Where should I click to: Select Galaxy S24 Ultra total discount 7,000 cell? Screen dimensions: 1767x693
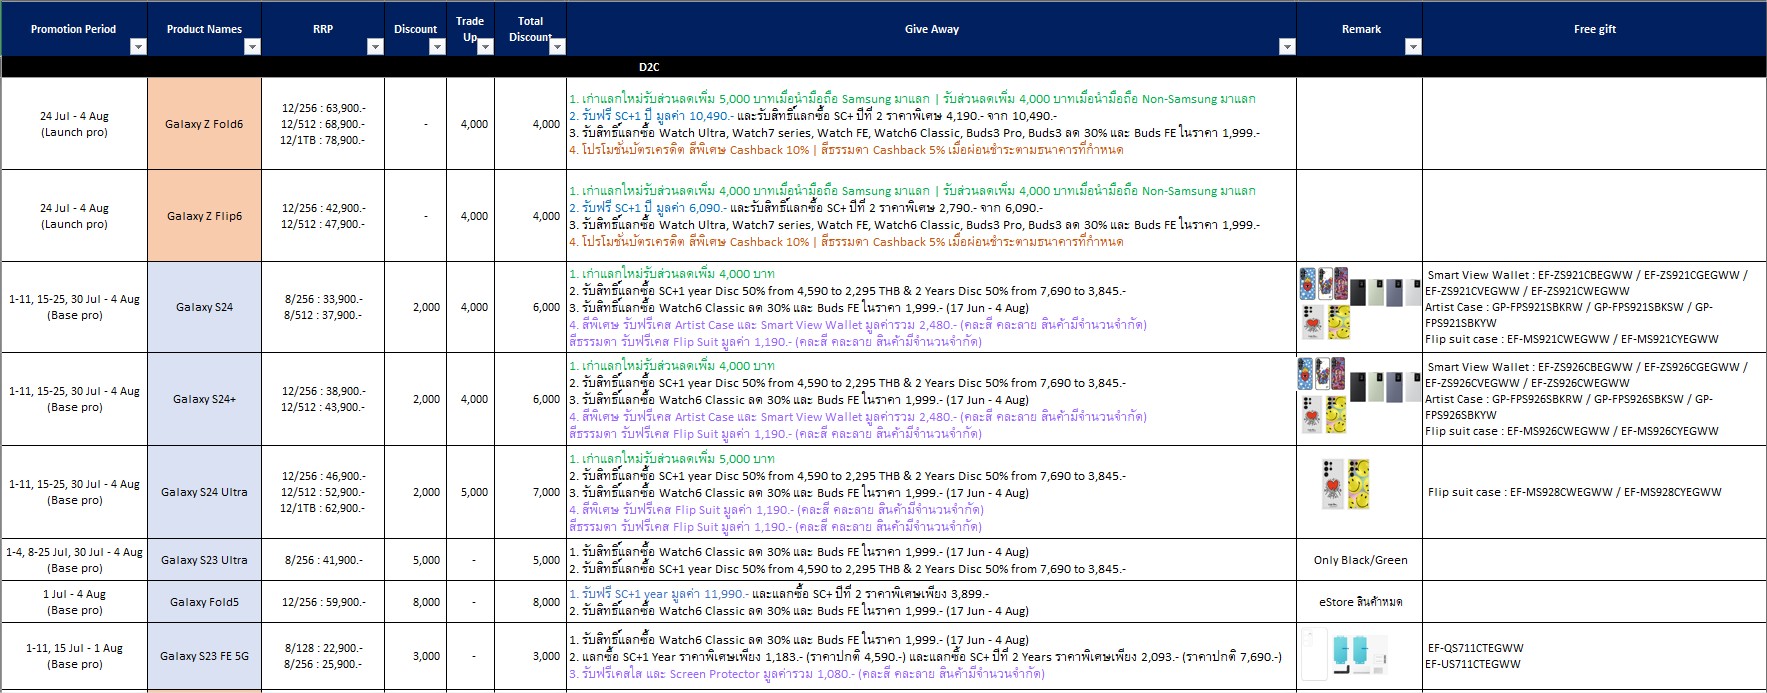point(530,492)
